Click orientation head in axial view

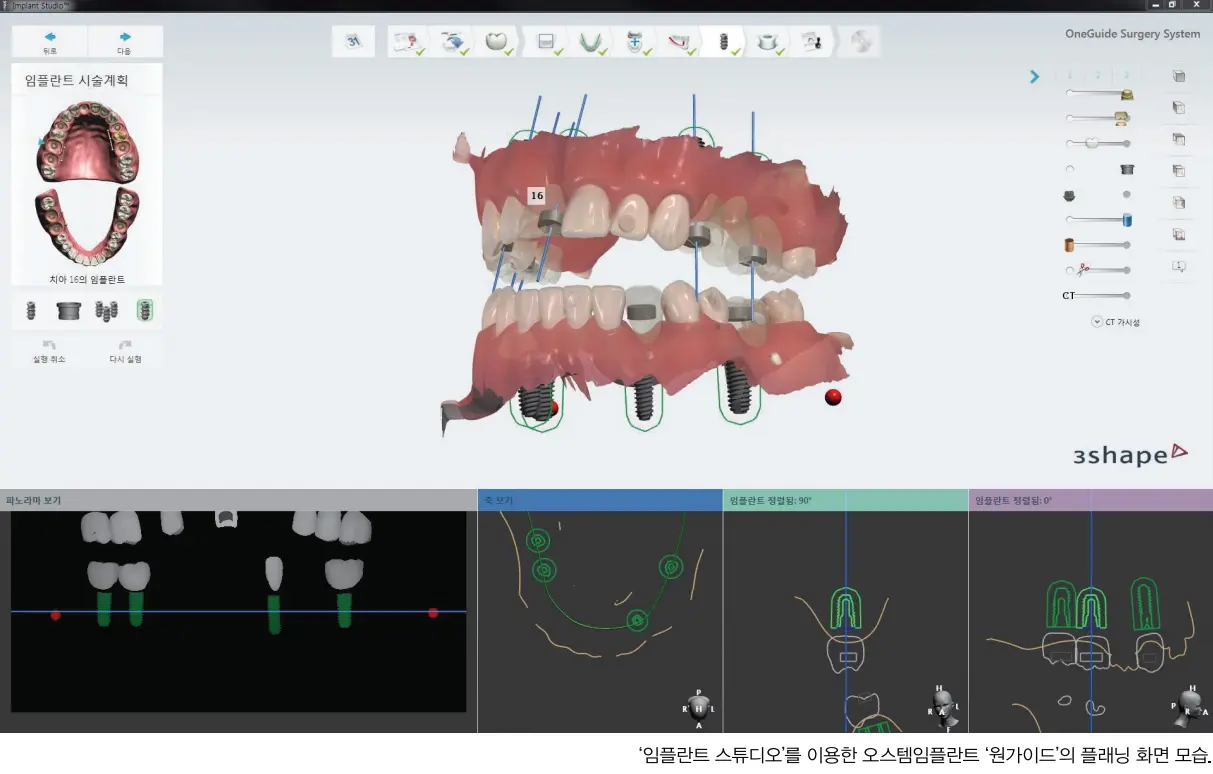(x=699, y=708)
